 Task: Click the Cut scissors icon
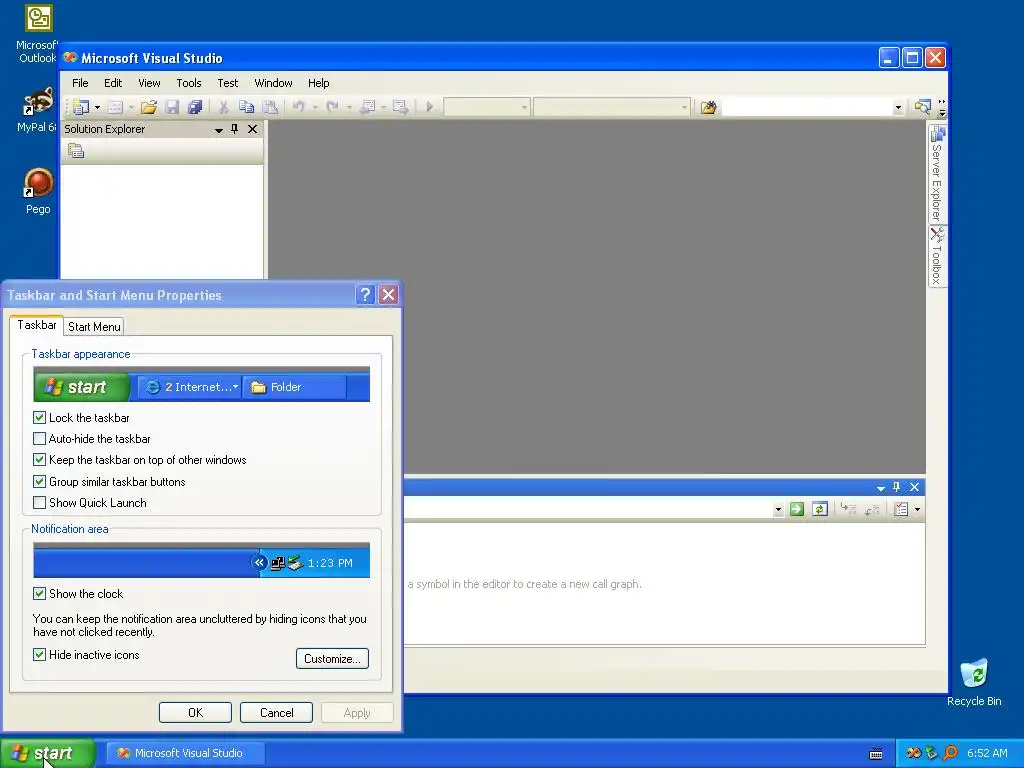coord(223,106)
